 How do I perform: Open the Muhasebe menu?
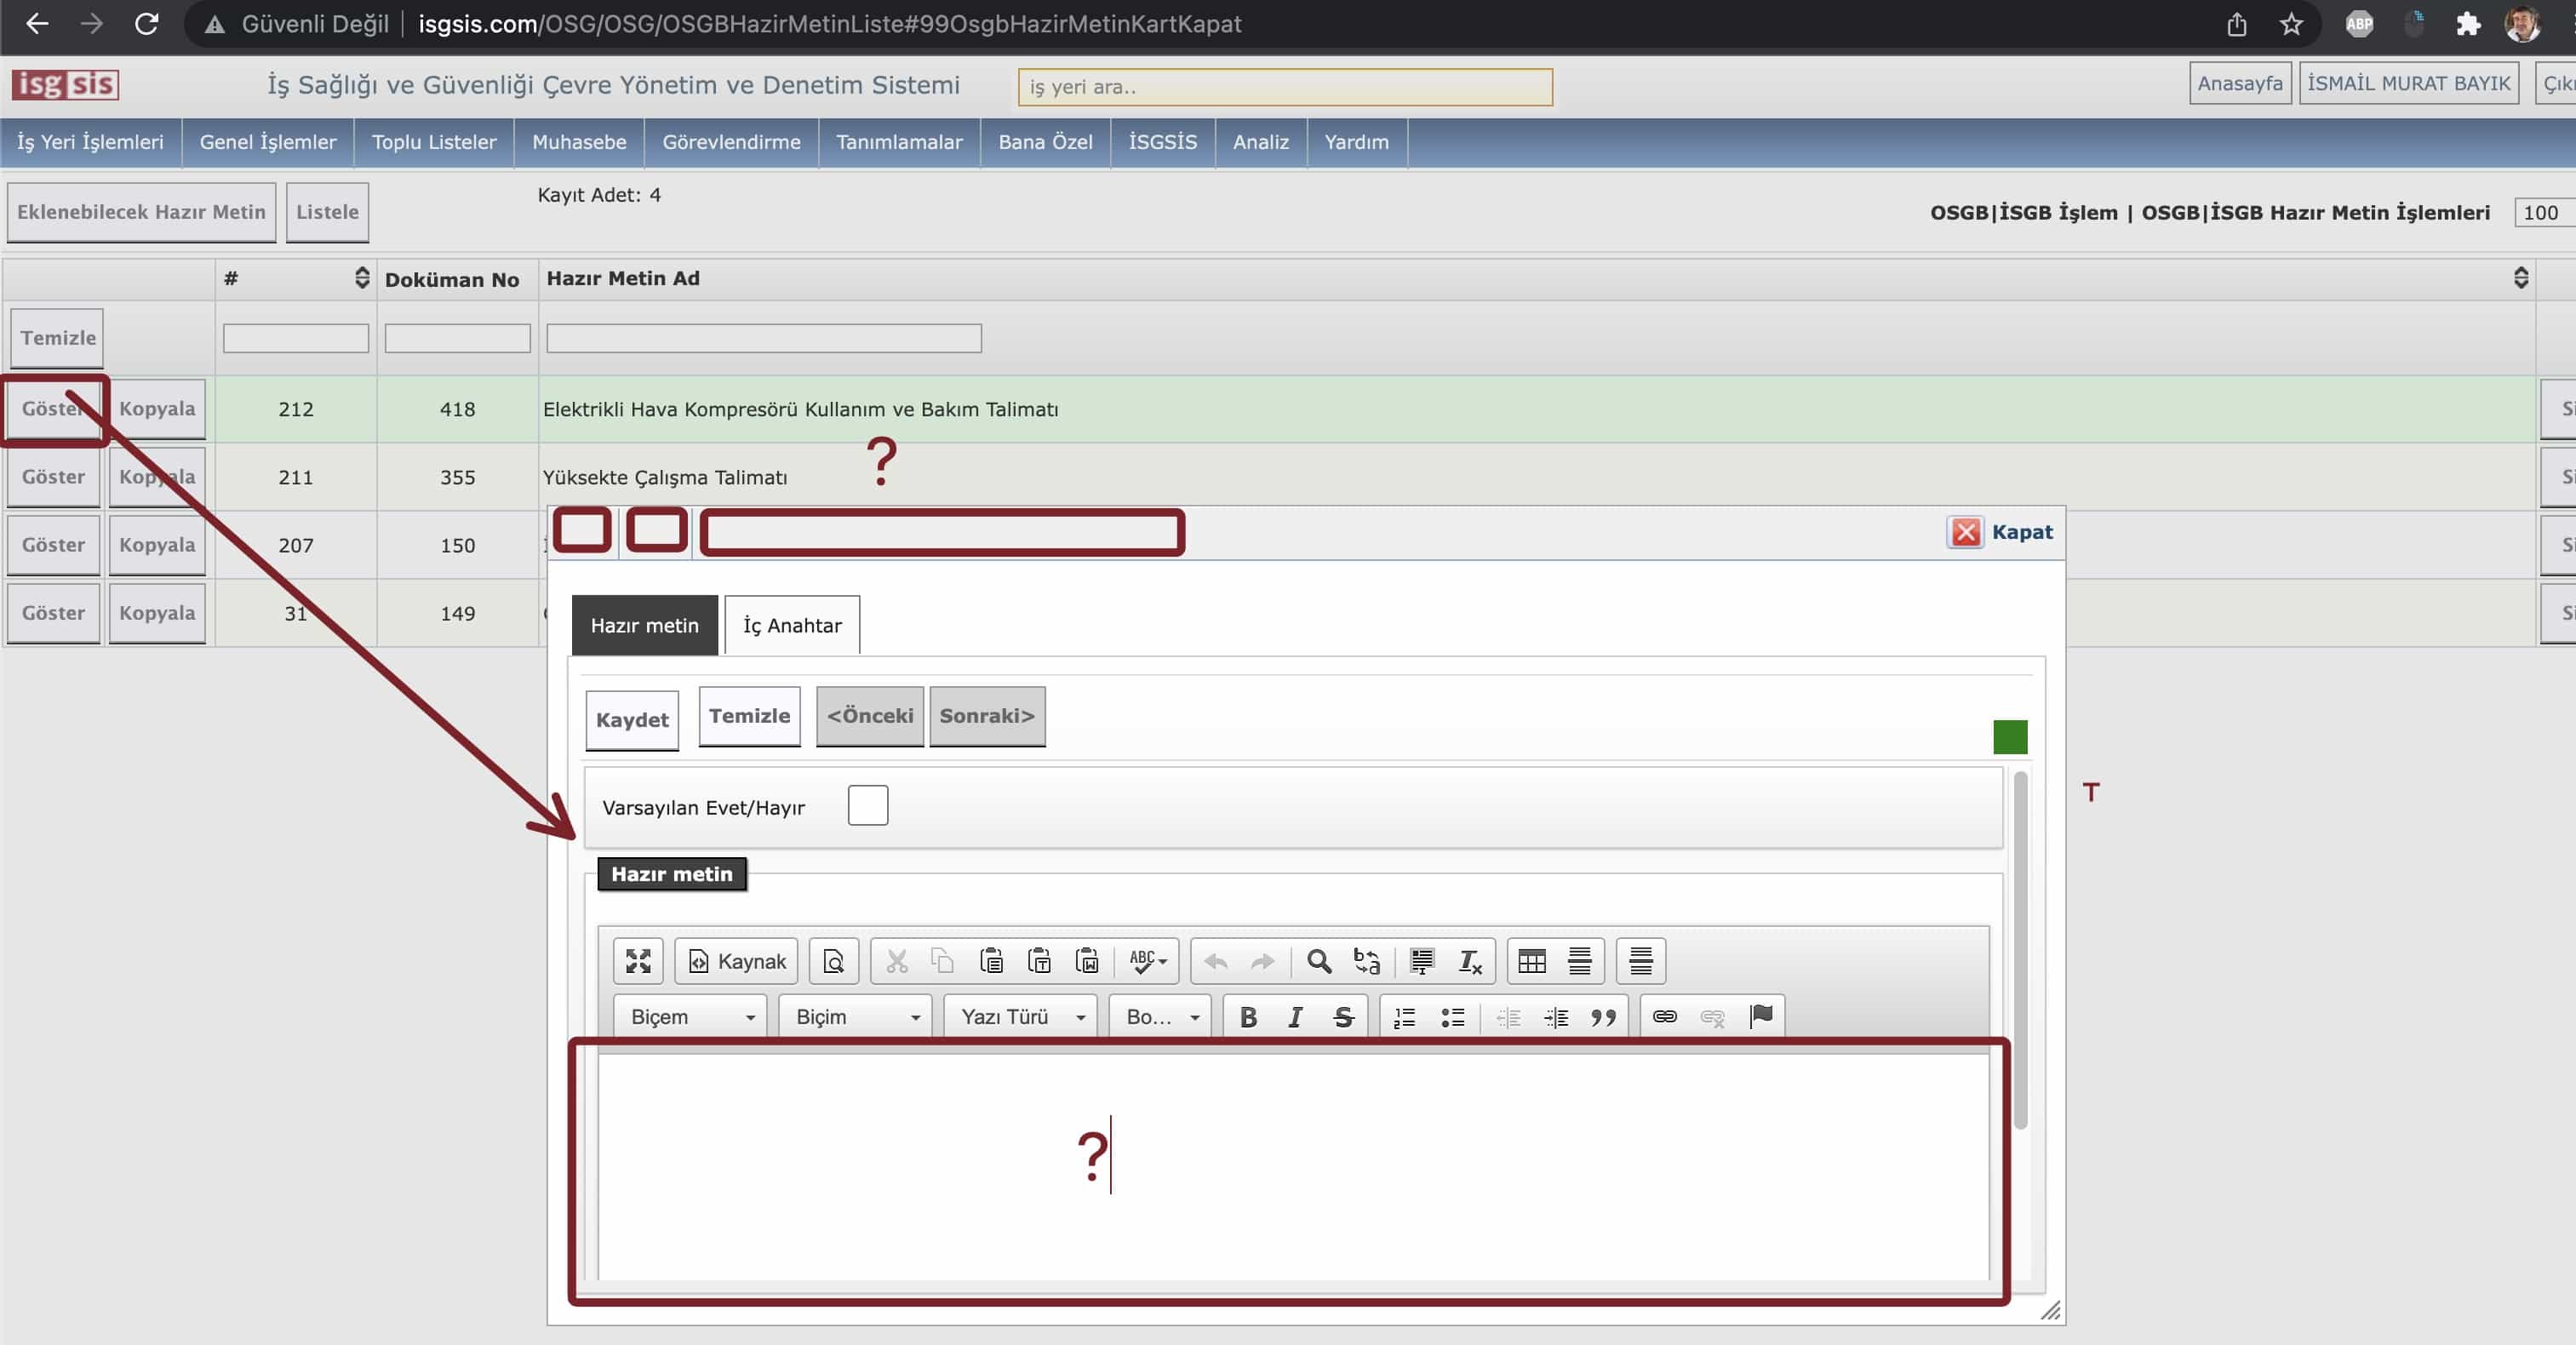(579, 142)
